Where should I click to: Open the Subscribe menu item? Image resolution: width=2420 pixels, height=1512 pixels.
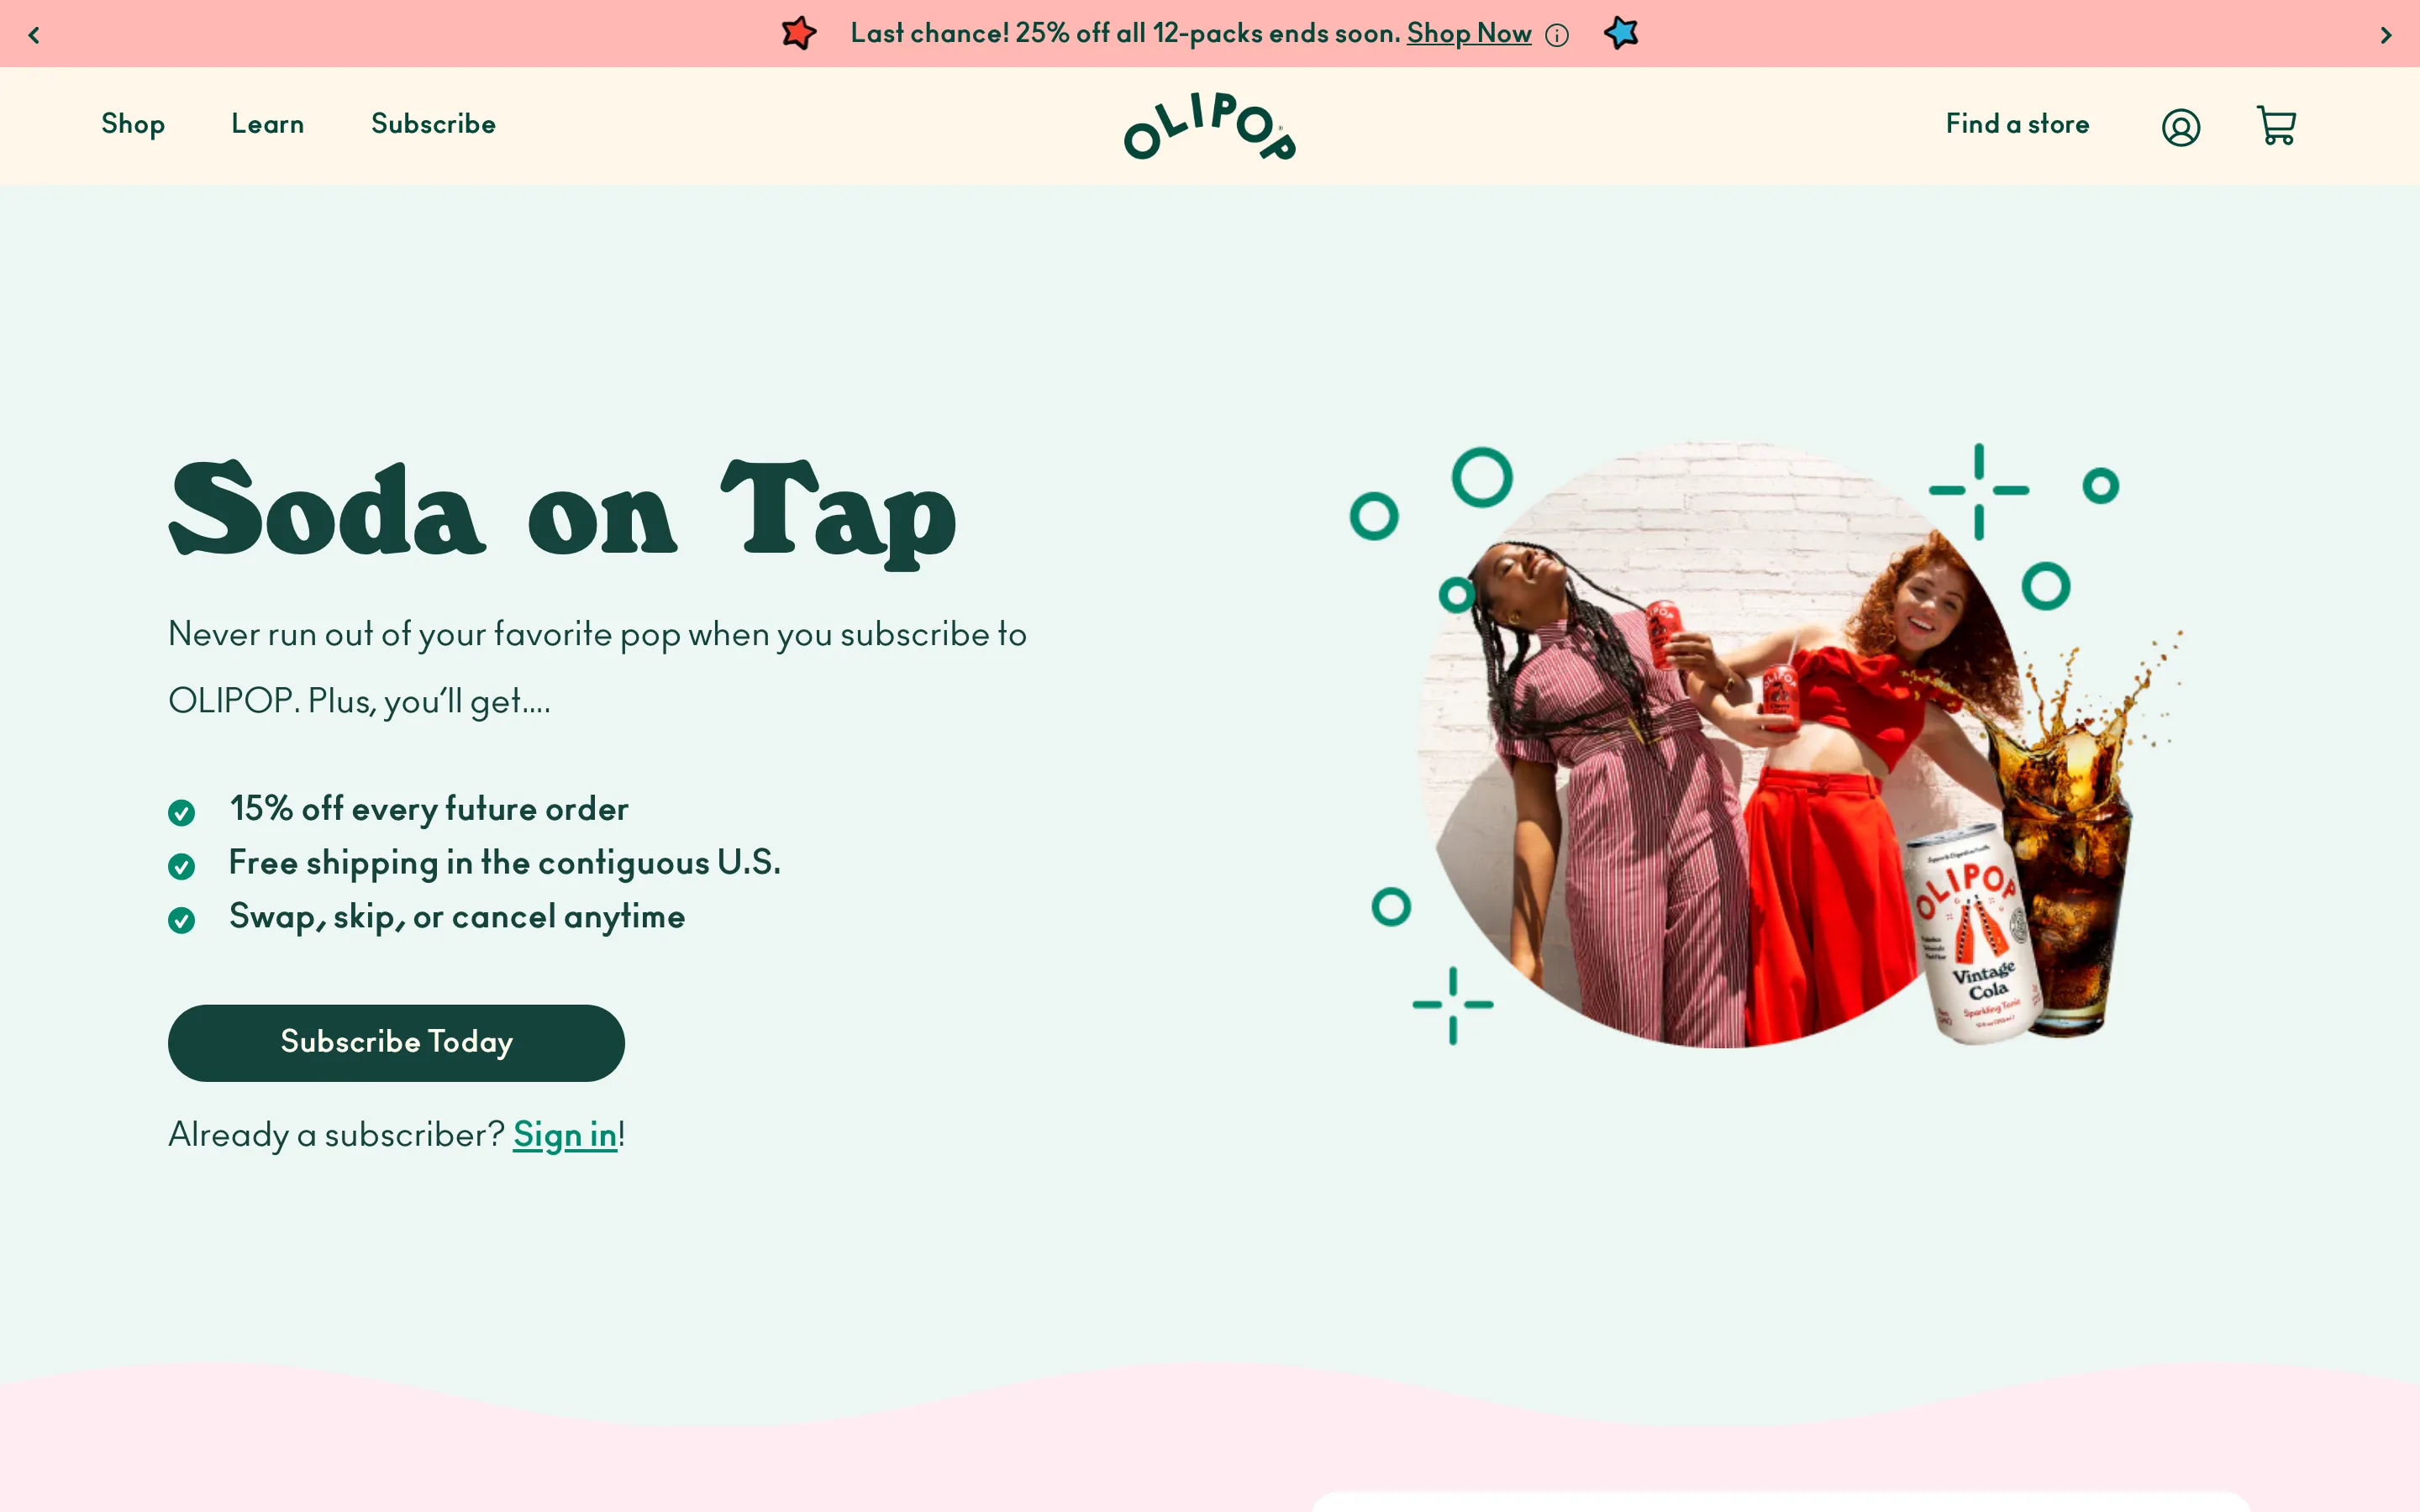coord(433,124)
